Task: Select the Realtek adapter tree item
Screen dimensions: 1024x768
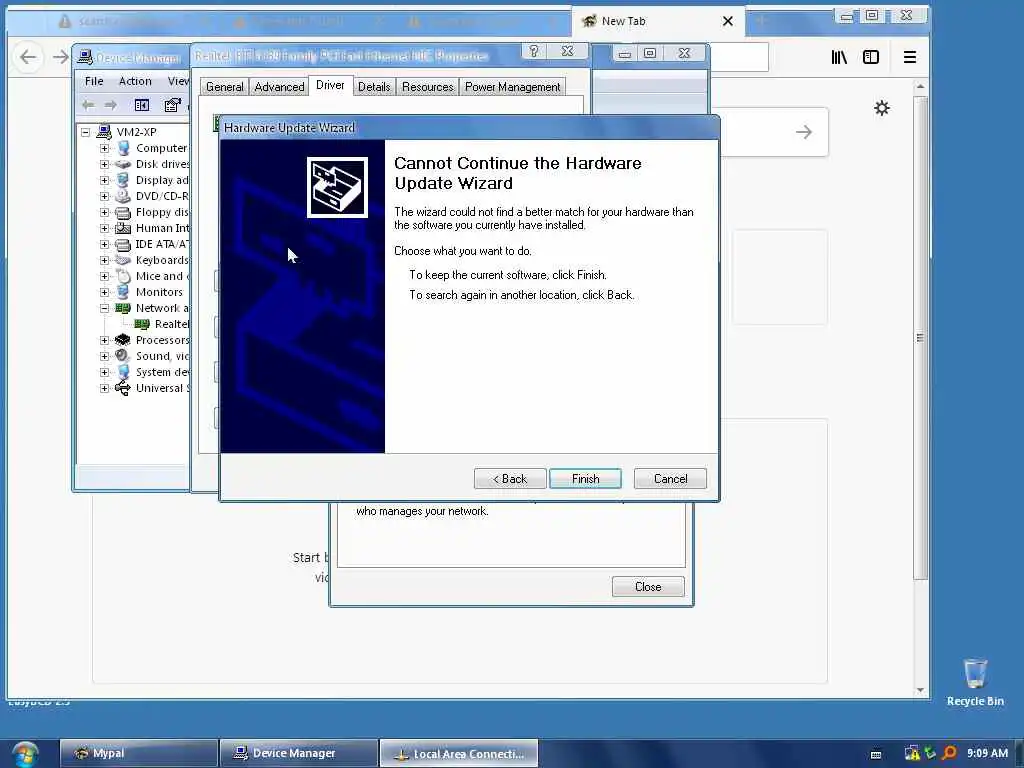Action: click(162, 324)
